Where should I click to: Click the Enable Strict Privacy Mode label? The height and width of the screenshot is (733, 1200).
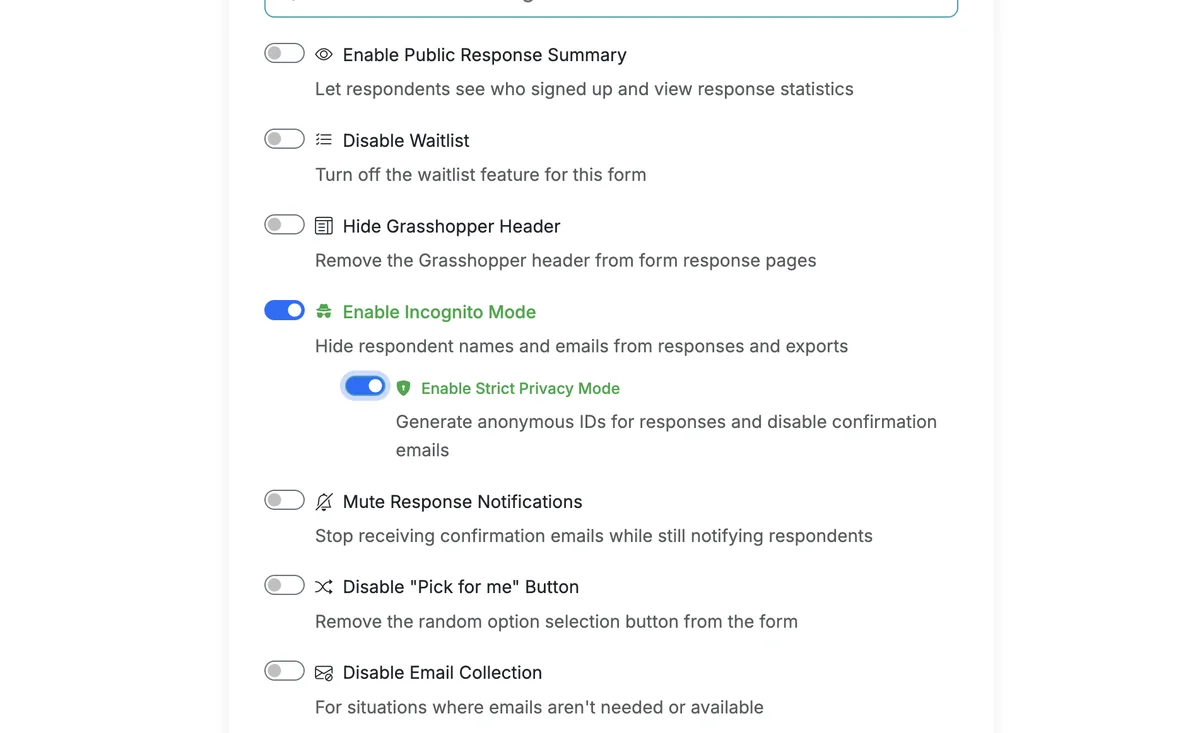pyautogui.click(x=520, y=388)
